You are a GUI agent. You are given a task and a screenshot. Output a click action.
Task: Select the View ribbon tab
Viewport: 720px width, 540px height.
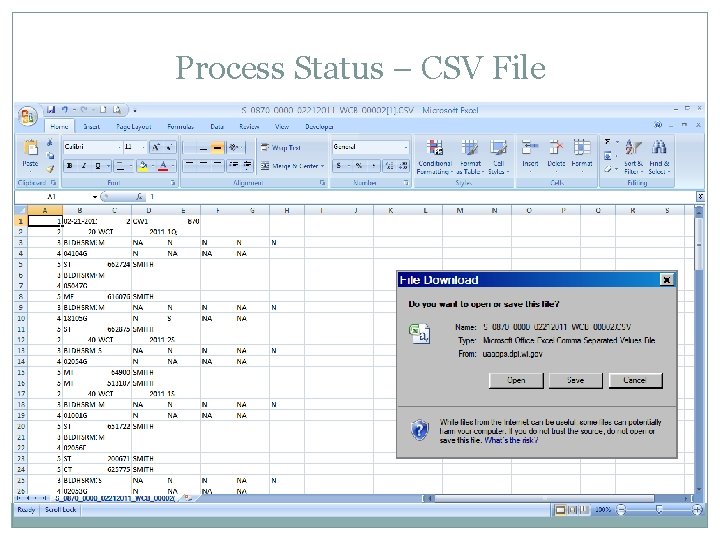pos(281,126)
